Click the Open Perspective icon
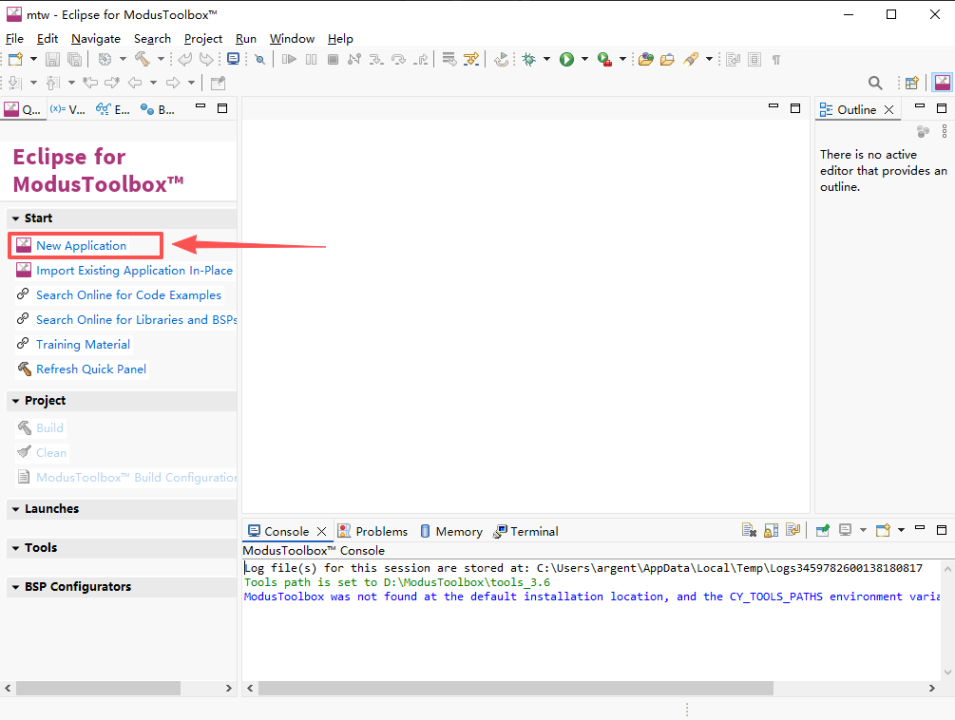Viewport: 955px width, 720px height. pyautogui.click(x=912, y=83)
